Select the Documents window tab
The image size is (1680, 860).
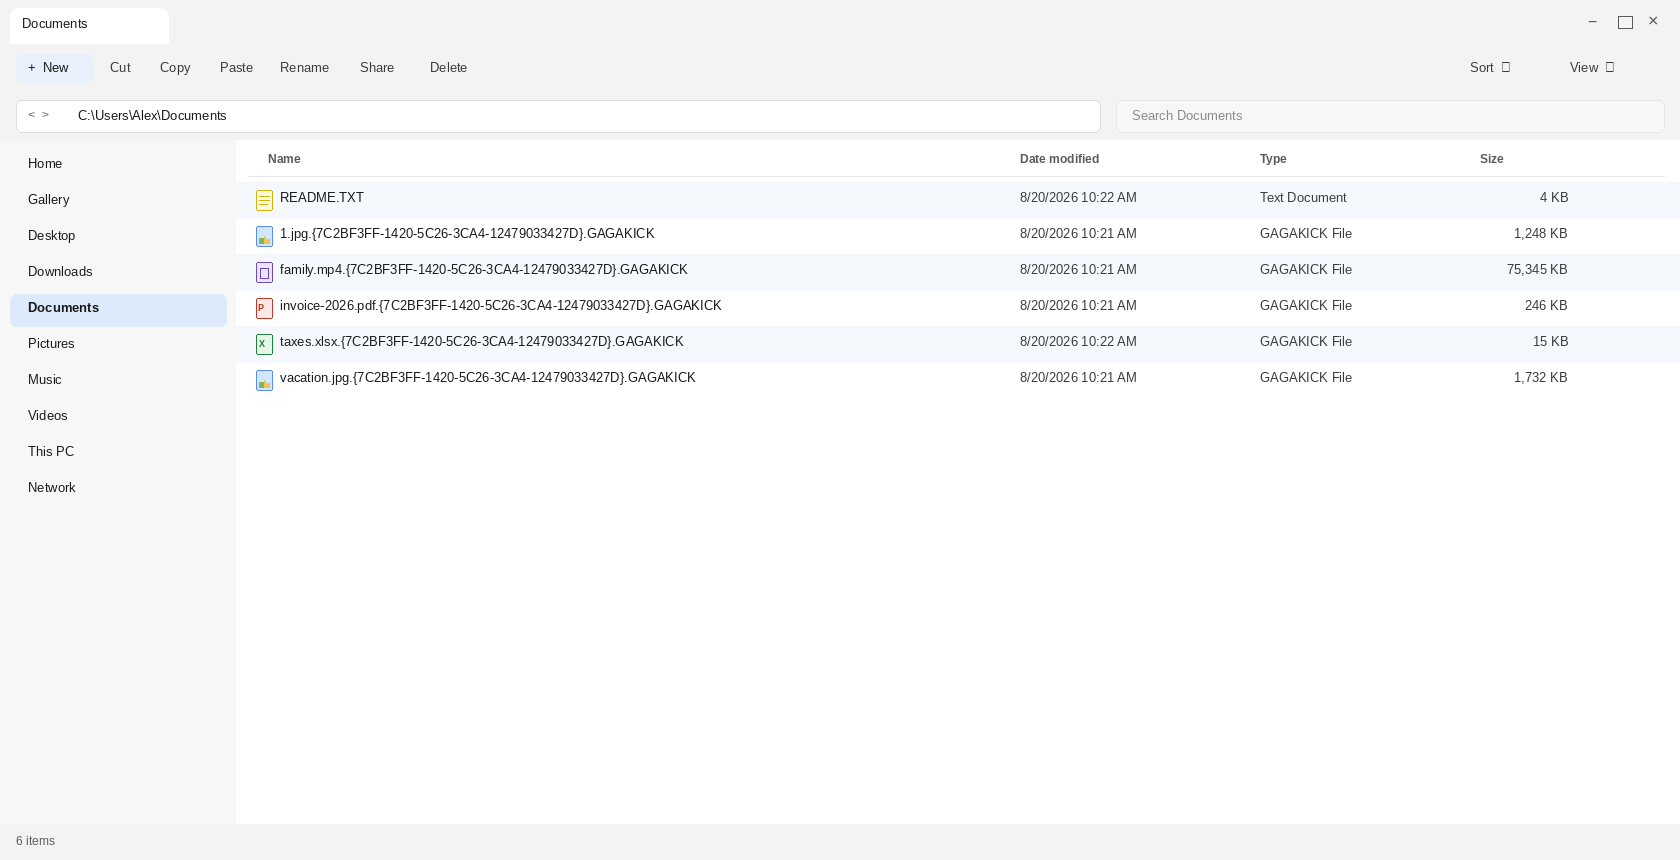pyautogui.click(x=89, y=25)
